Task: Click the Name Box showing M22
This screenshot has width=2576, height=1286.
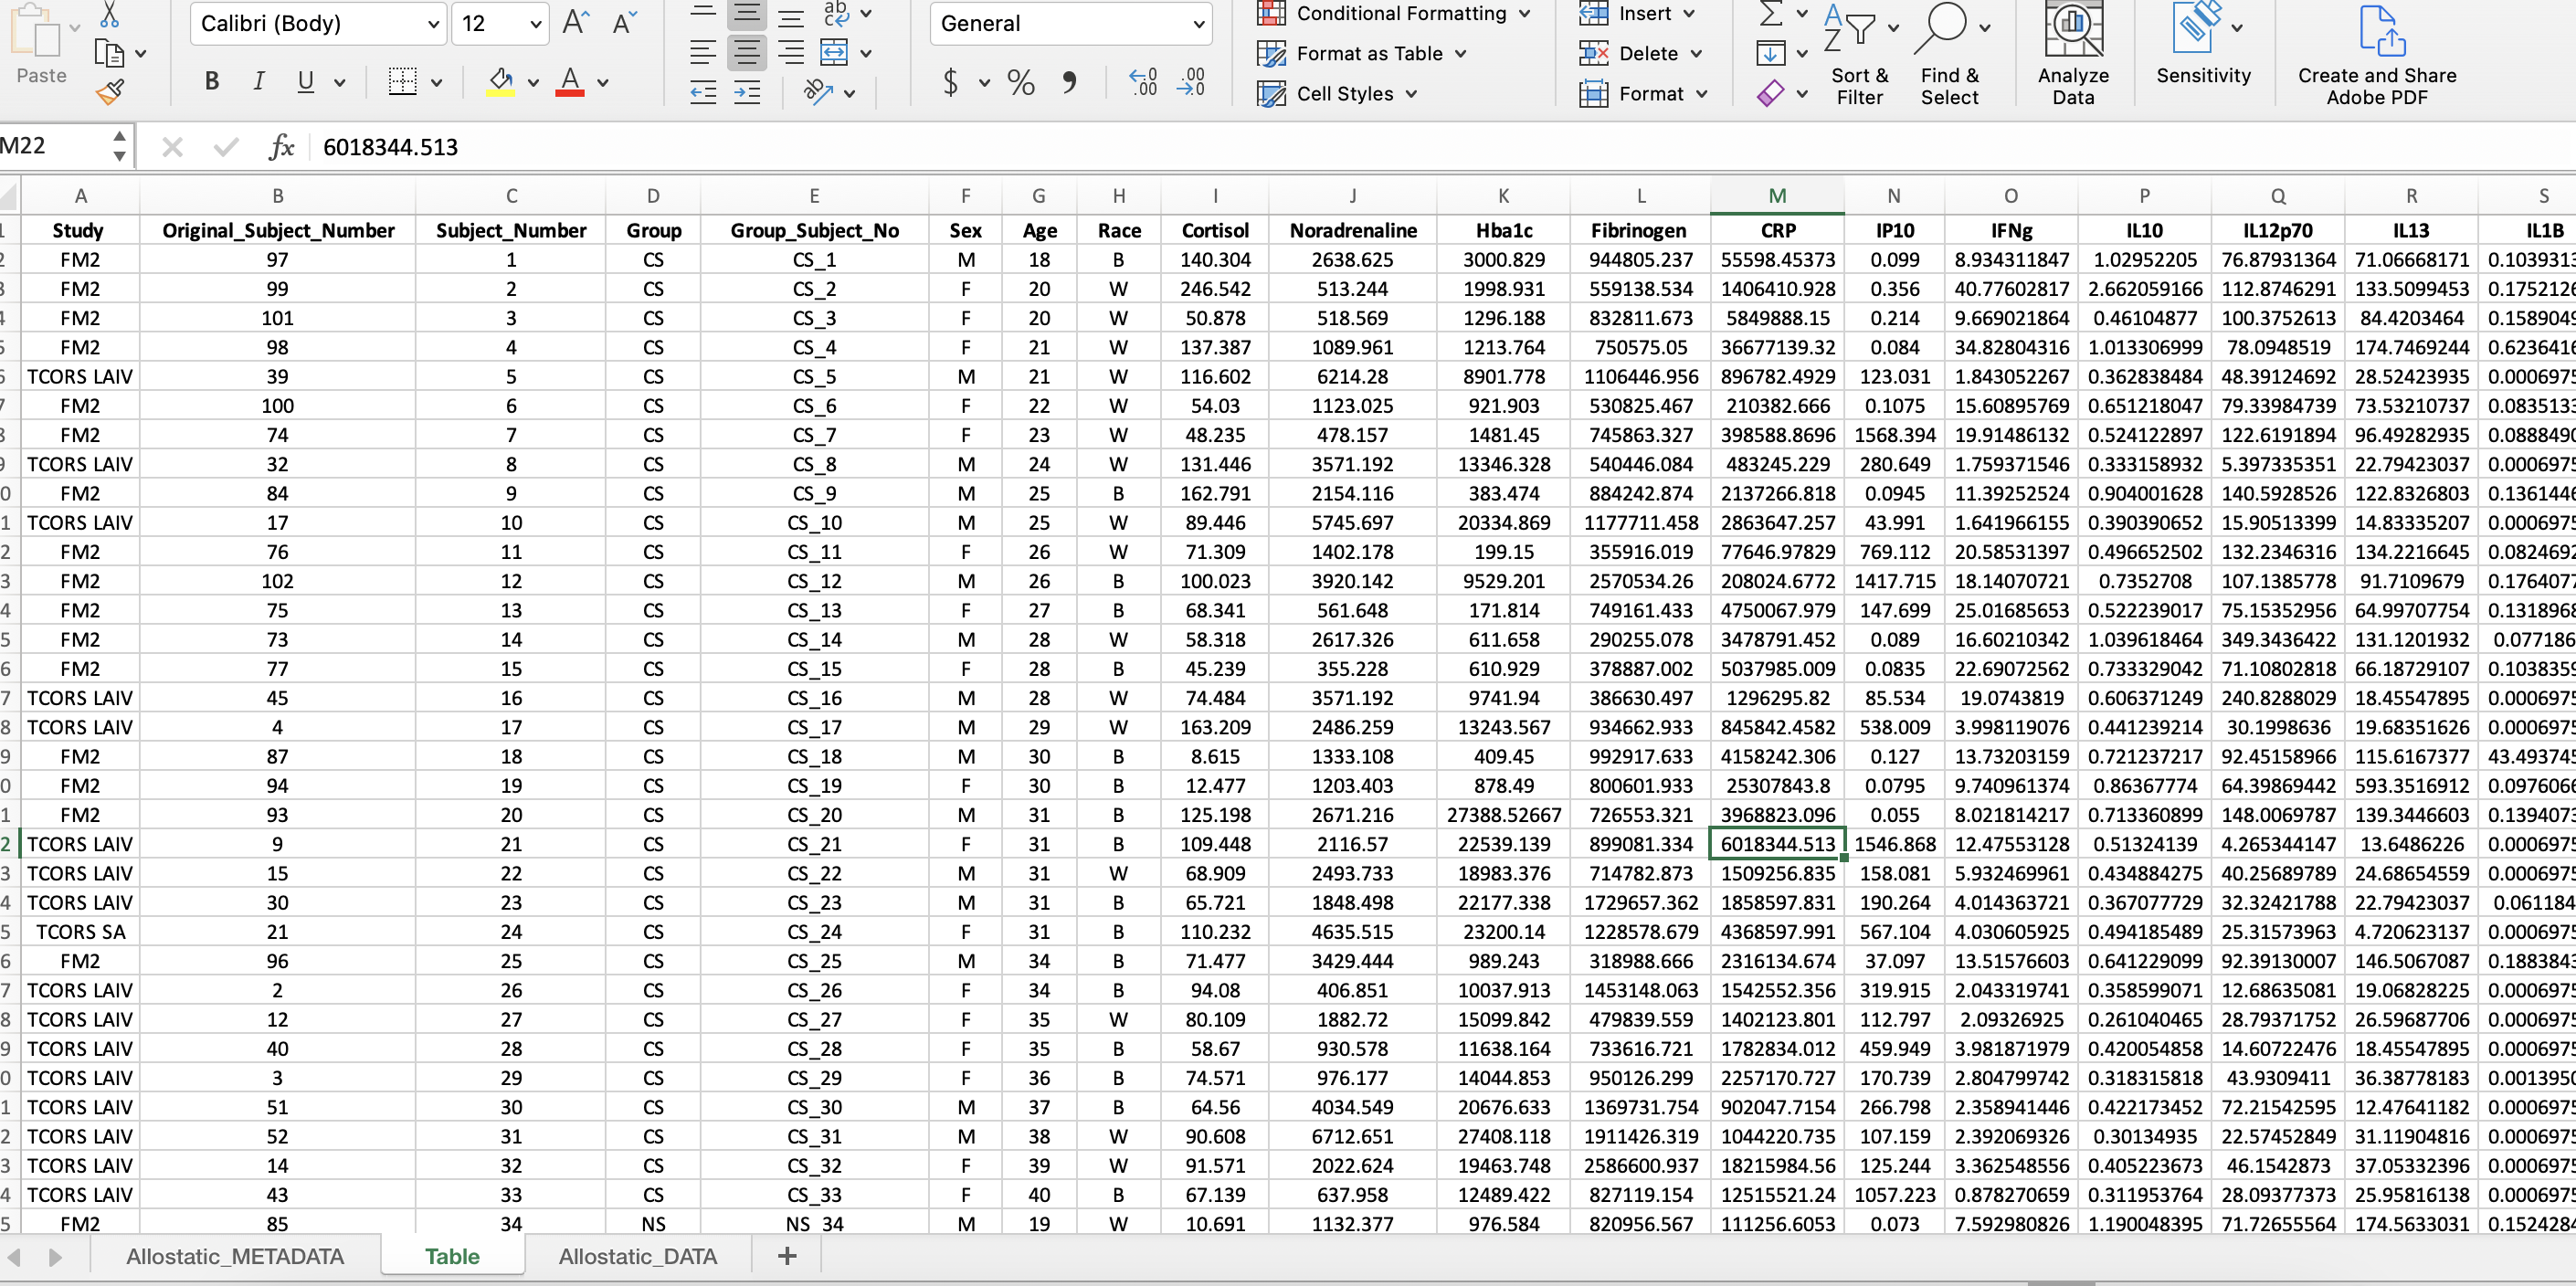Action: (50, 147)
